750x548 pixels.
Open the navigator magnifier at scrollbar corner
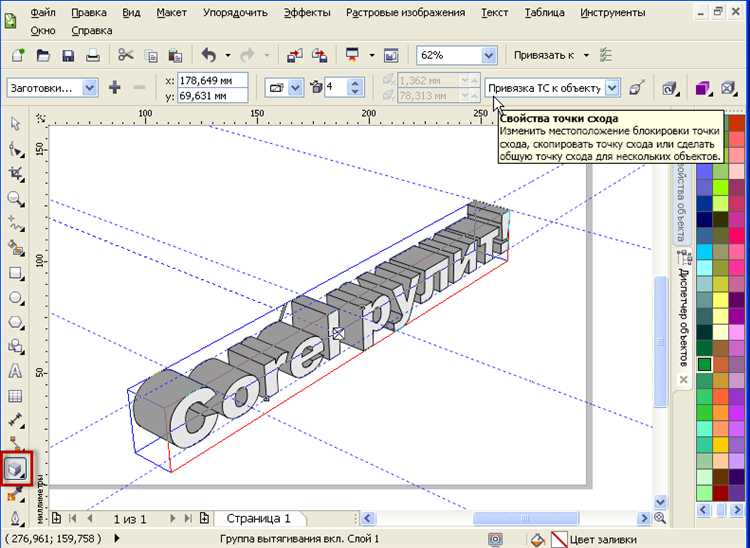tap(660, 518)
